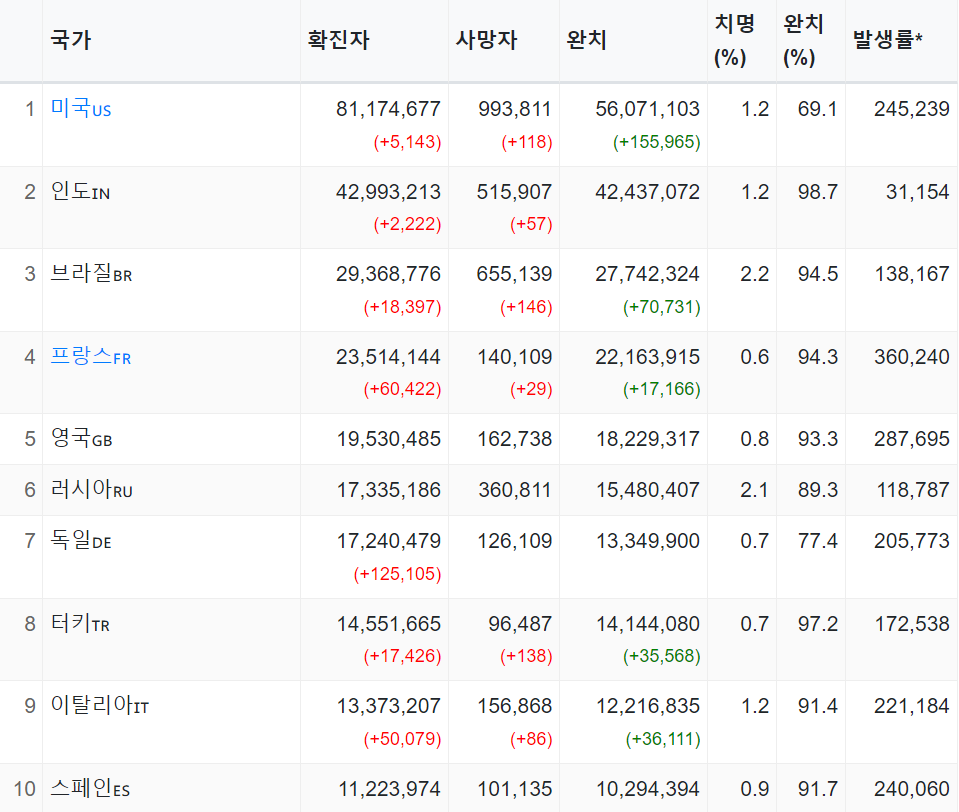Click Spain's deaths value 101,135
959x812 pixels.
pyautogui.click(x=515, y=789)
